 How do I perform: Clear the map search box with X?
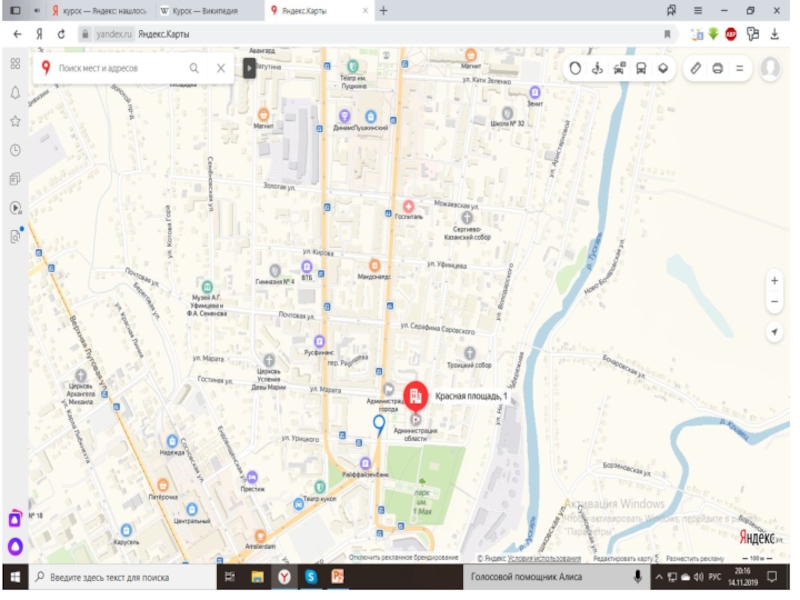223,69
